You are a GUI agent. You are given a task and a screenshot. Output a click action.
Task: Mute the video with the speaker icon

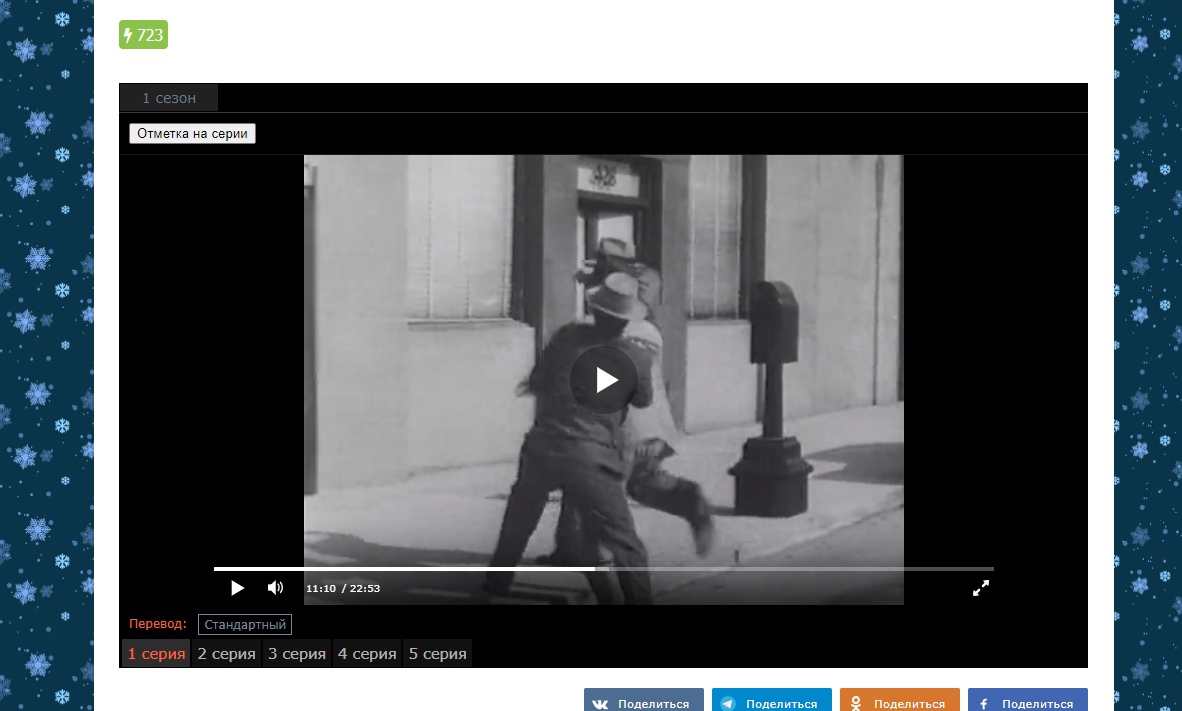click(275, 587)
